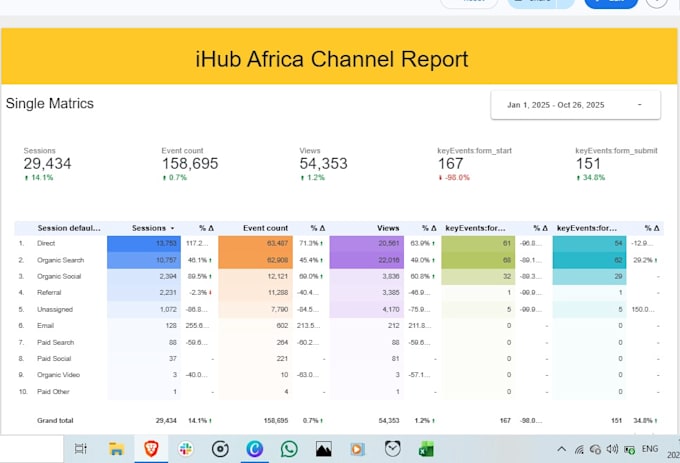This screenshot has width=680, height=463.
Task: Click the Single Matrics heading
Action: [x=50, y=104]
